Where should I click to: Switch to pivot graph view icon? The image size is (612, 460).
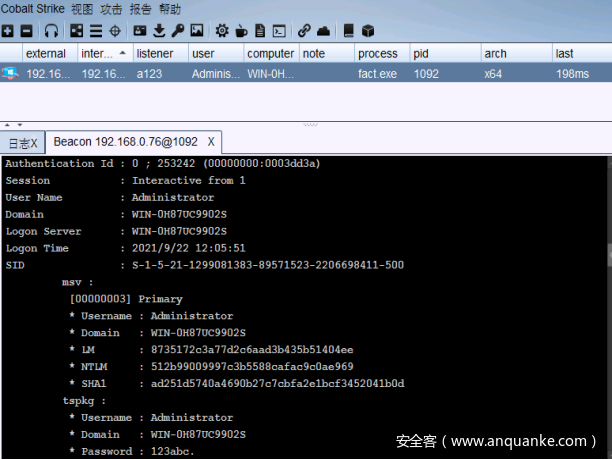76,30
